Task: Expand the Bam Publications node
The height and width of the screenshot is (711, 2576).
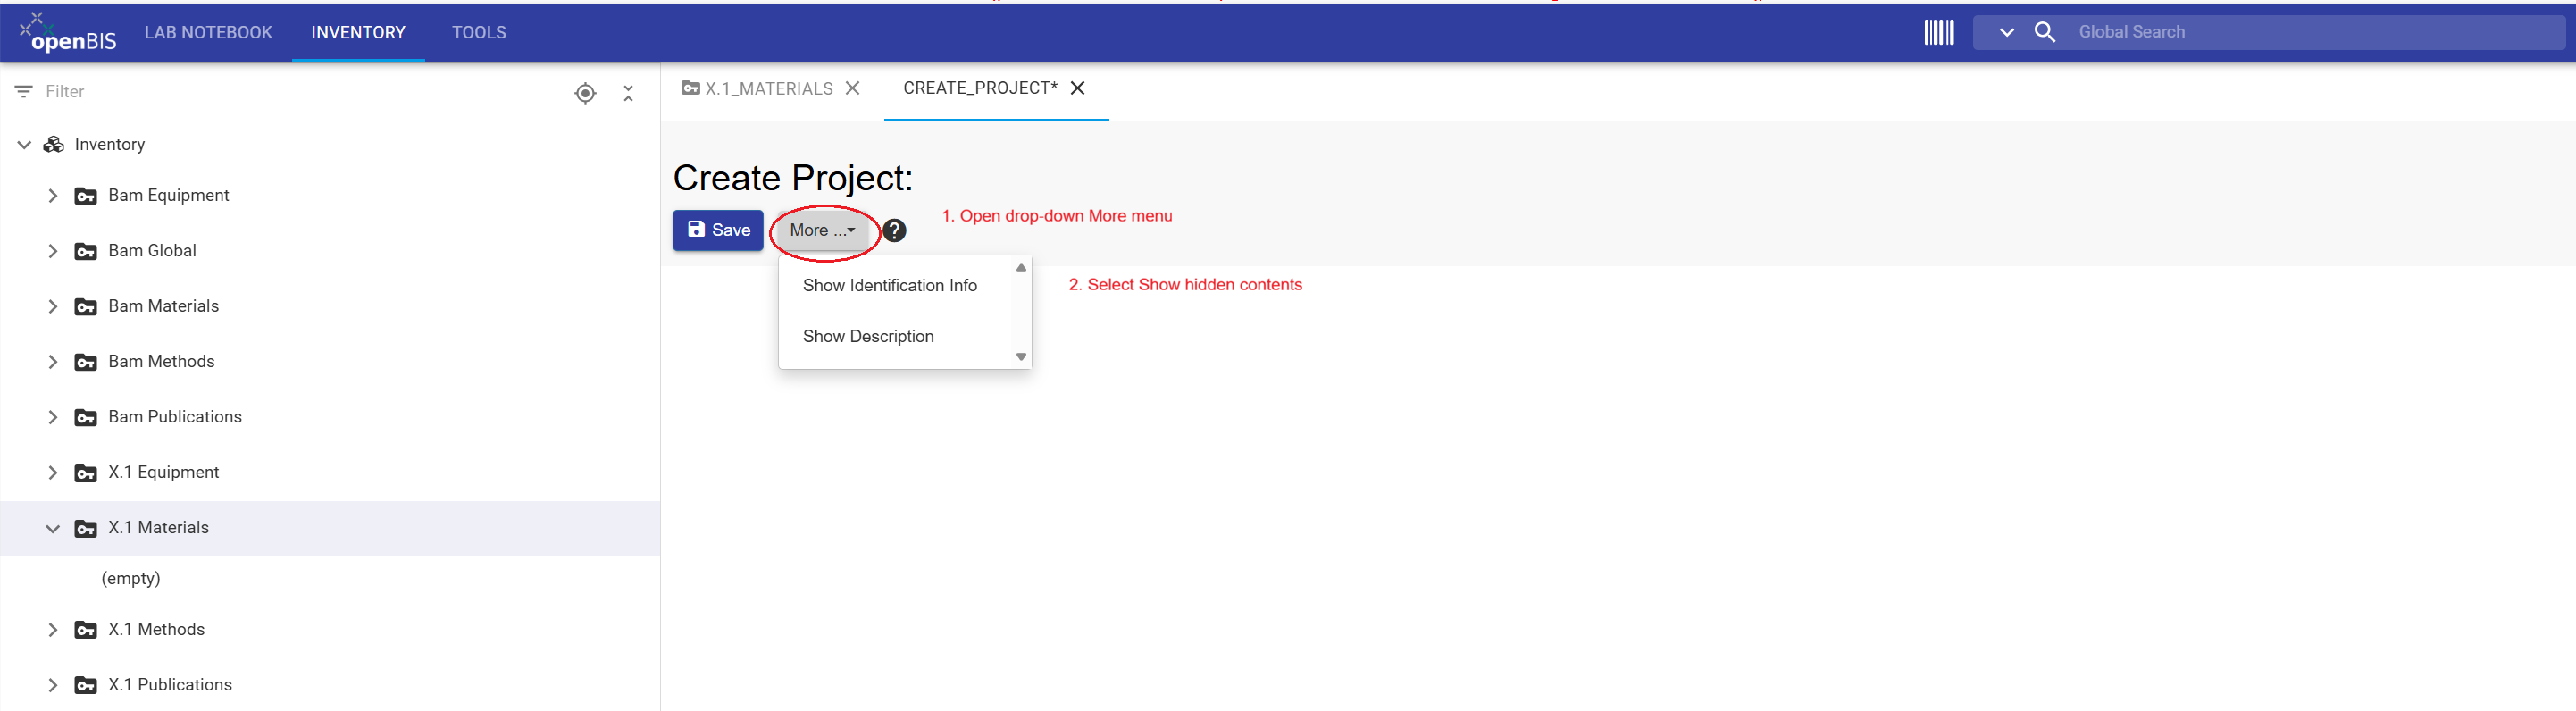Action: 53,417
